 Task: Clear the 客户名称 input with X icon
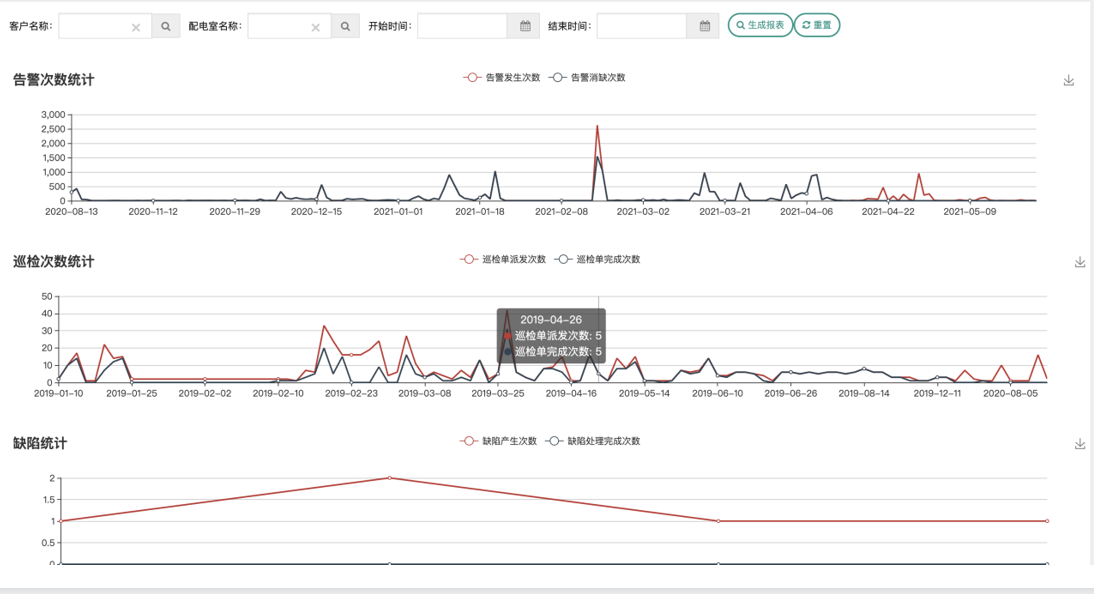(x=136, y=27)
